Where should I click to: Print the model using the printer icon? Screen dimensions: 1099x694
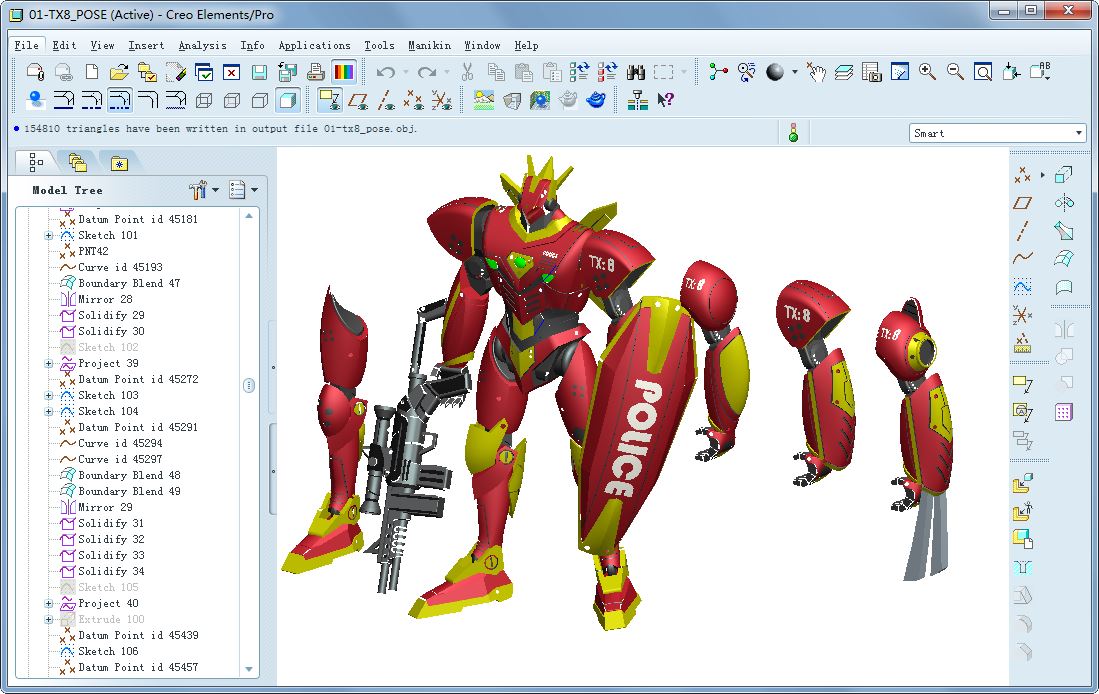(315, 72)
